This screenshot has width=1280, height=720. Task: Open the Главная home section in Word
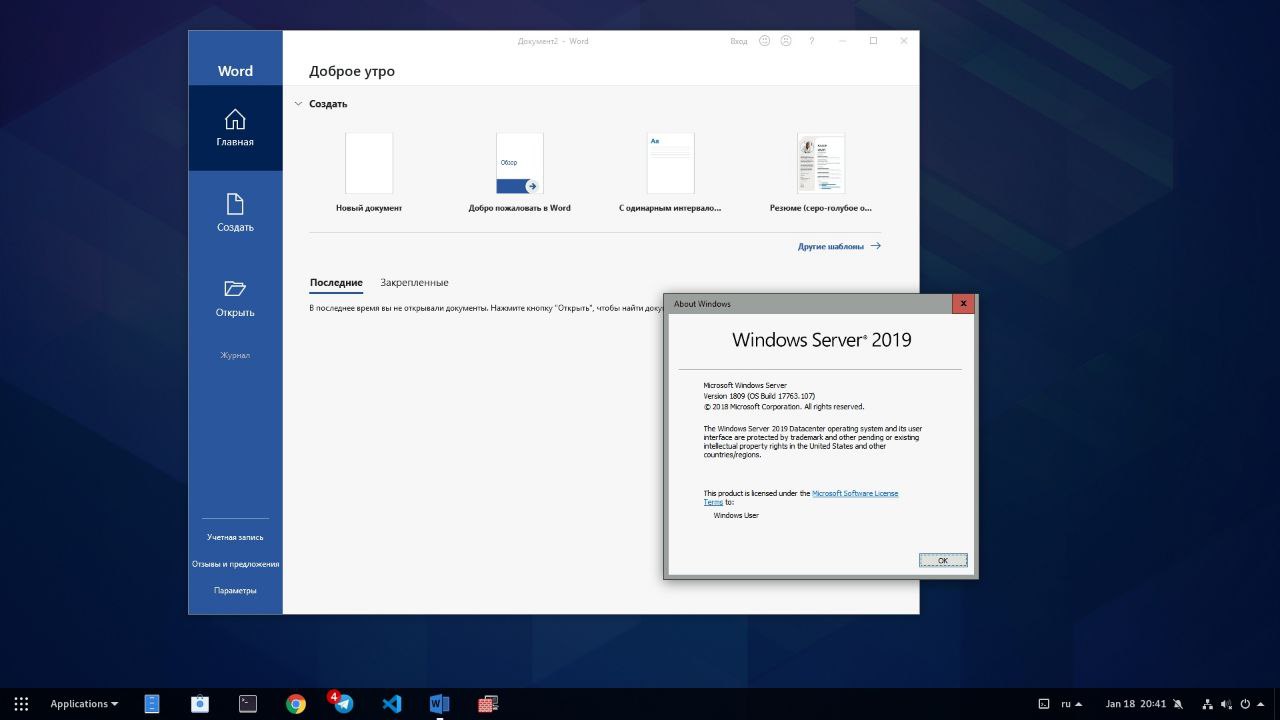click(235, 128)
